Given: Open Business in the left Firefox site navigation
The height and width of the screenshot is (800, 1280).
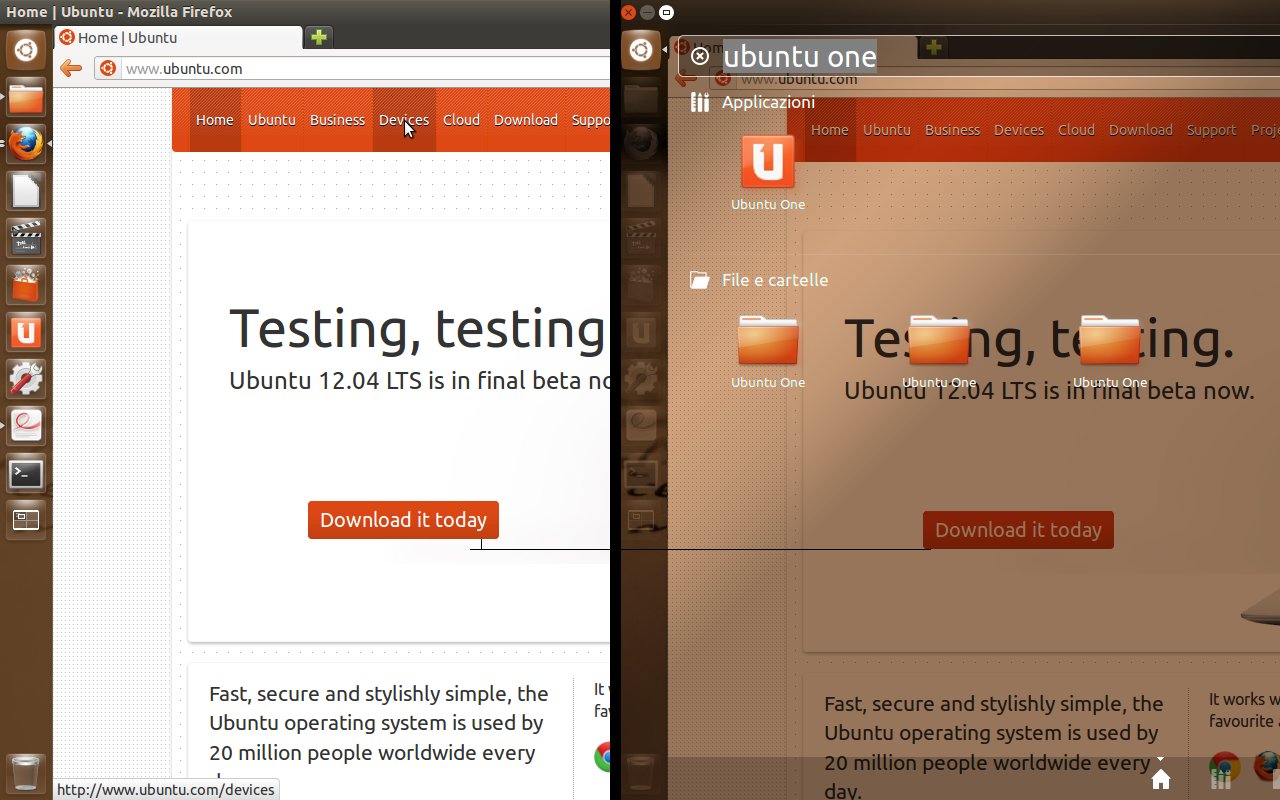Looking at the screenshot, I should coord(337,120).
